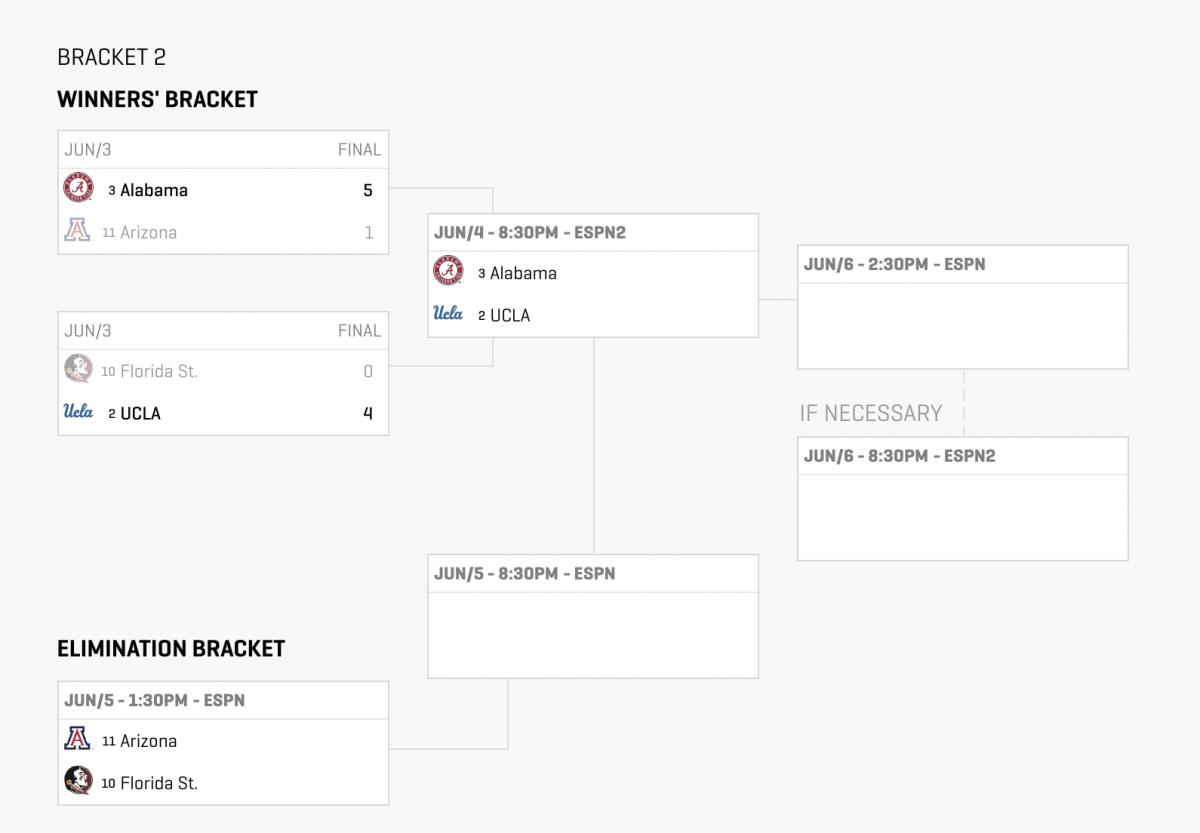Select Alabama in the Jun/4 8:30PM matchup
The image size is (1200, 833).
[523, 273]
